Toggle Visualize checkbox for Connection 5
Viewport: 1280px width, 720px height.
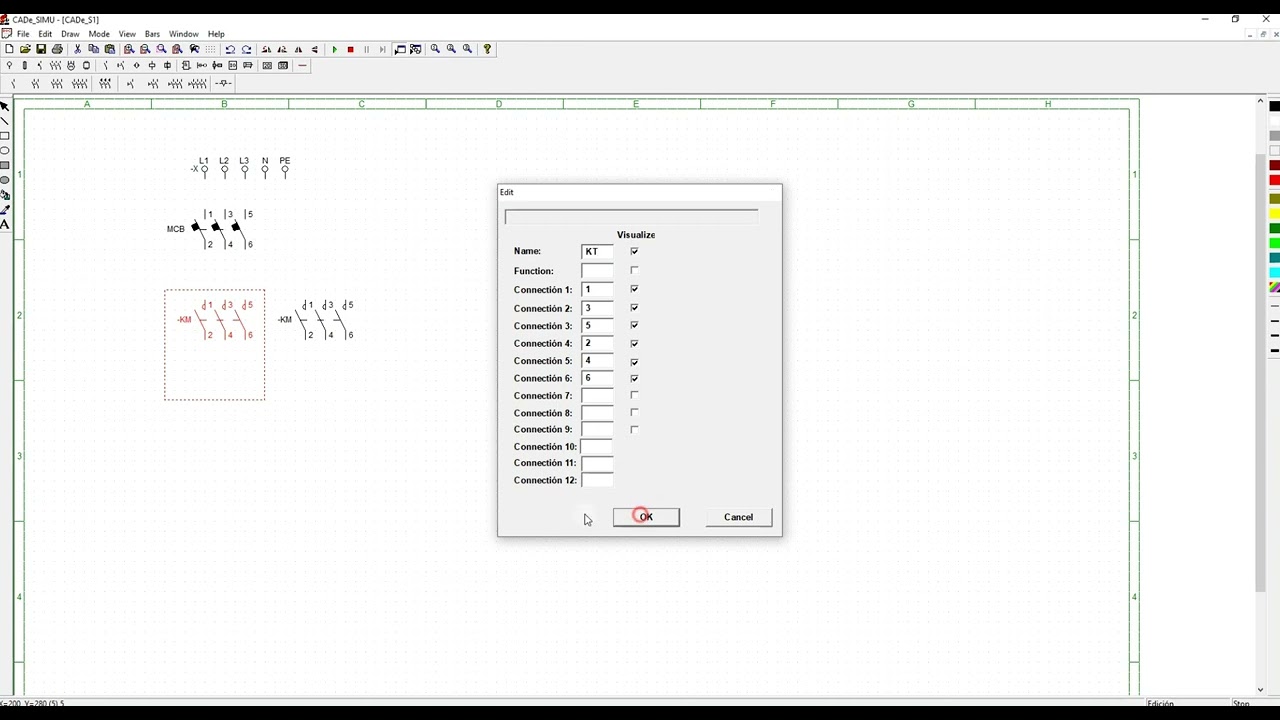click(634, 362)
